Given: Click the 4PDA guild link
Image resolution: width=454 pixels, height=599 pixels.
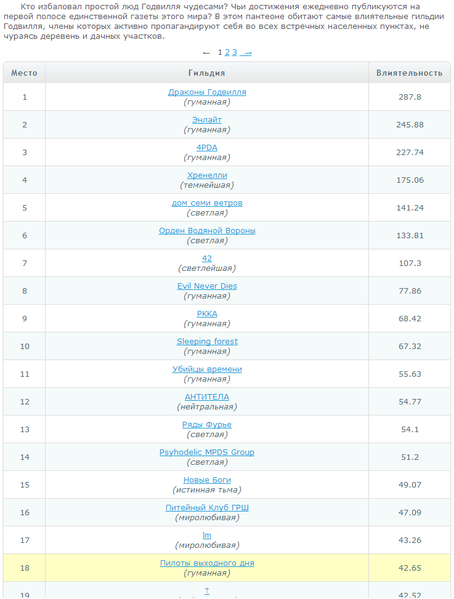Looking at the screenshot, I should [207, 147].
